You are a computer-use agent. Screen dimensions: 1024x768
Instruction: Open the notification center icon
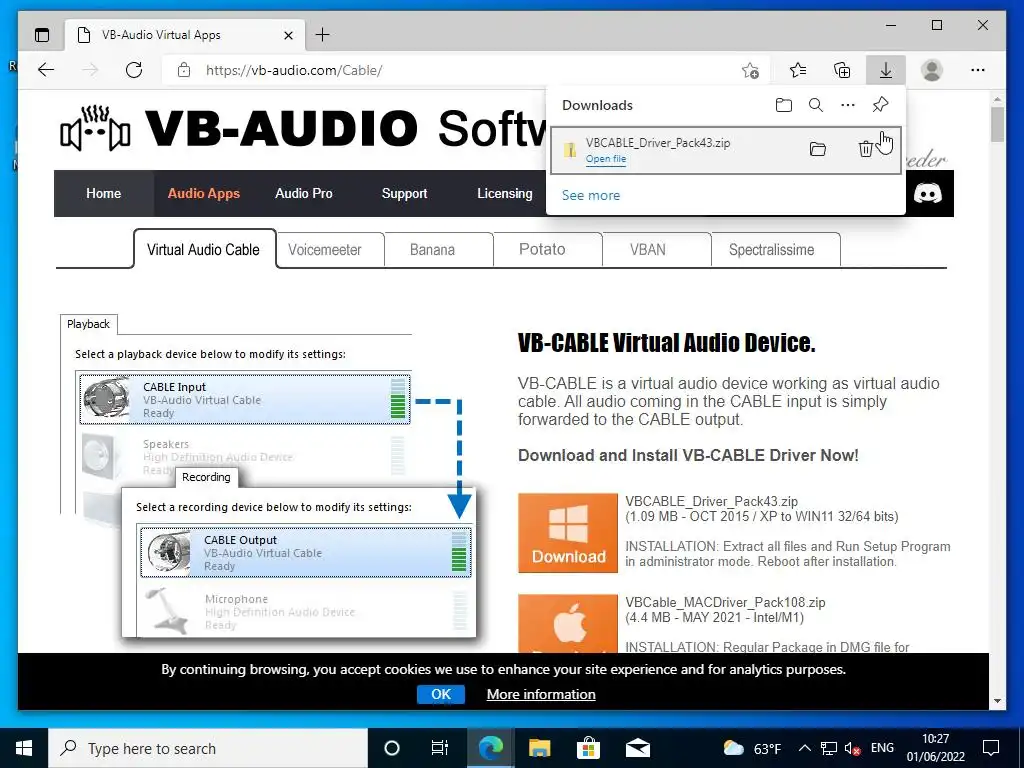tap(991, 748)
